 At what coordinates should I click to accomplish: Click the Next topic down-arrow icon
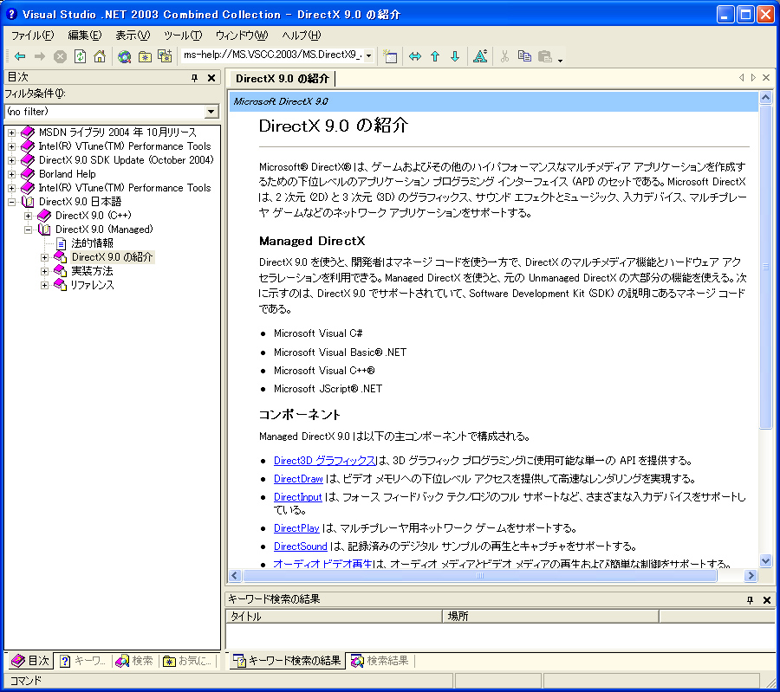click(x=455, y=57)
